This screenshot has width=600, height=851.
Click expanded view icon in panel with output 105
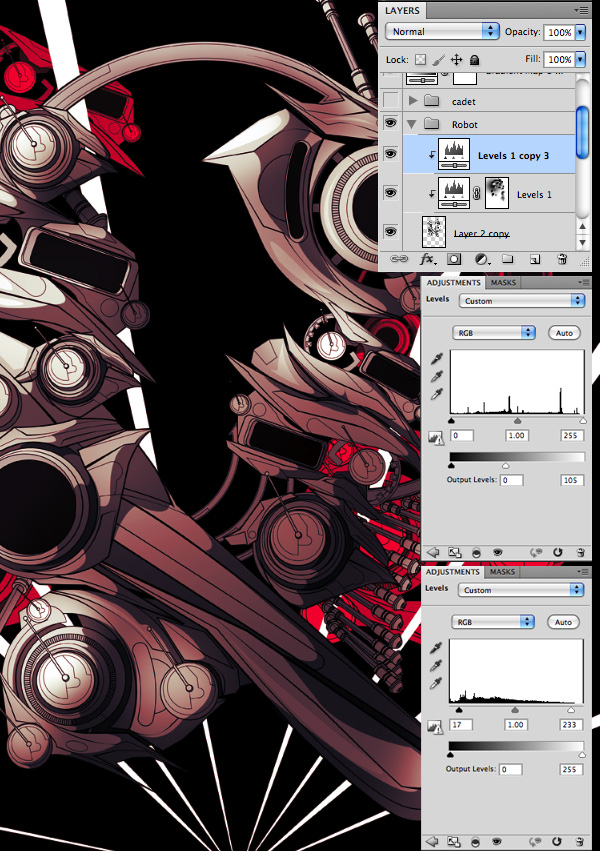pyautogui.click(x=454, y=552)
